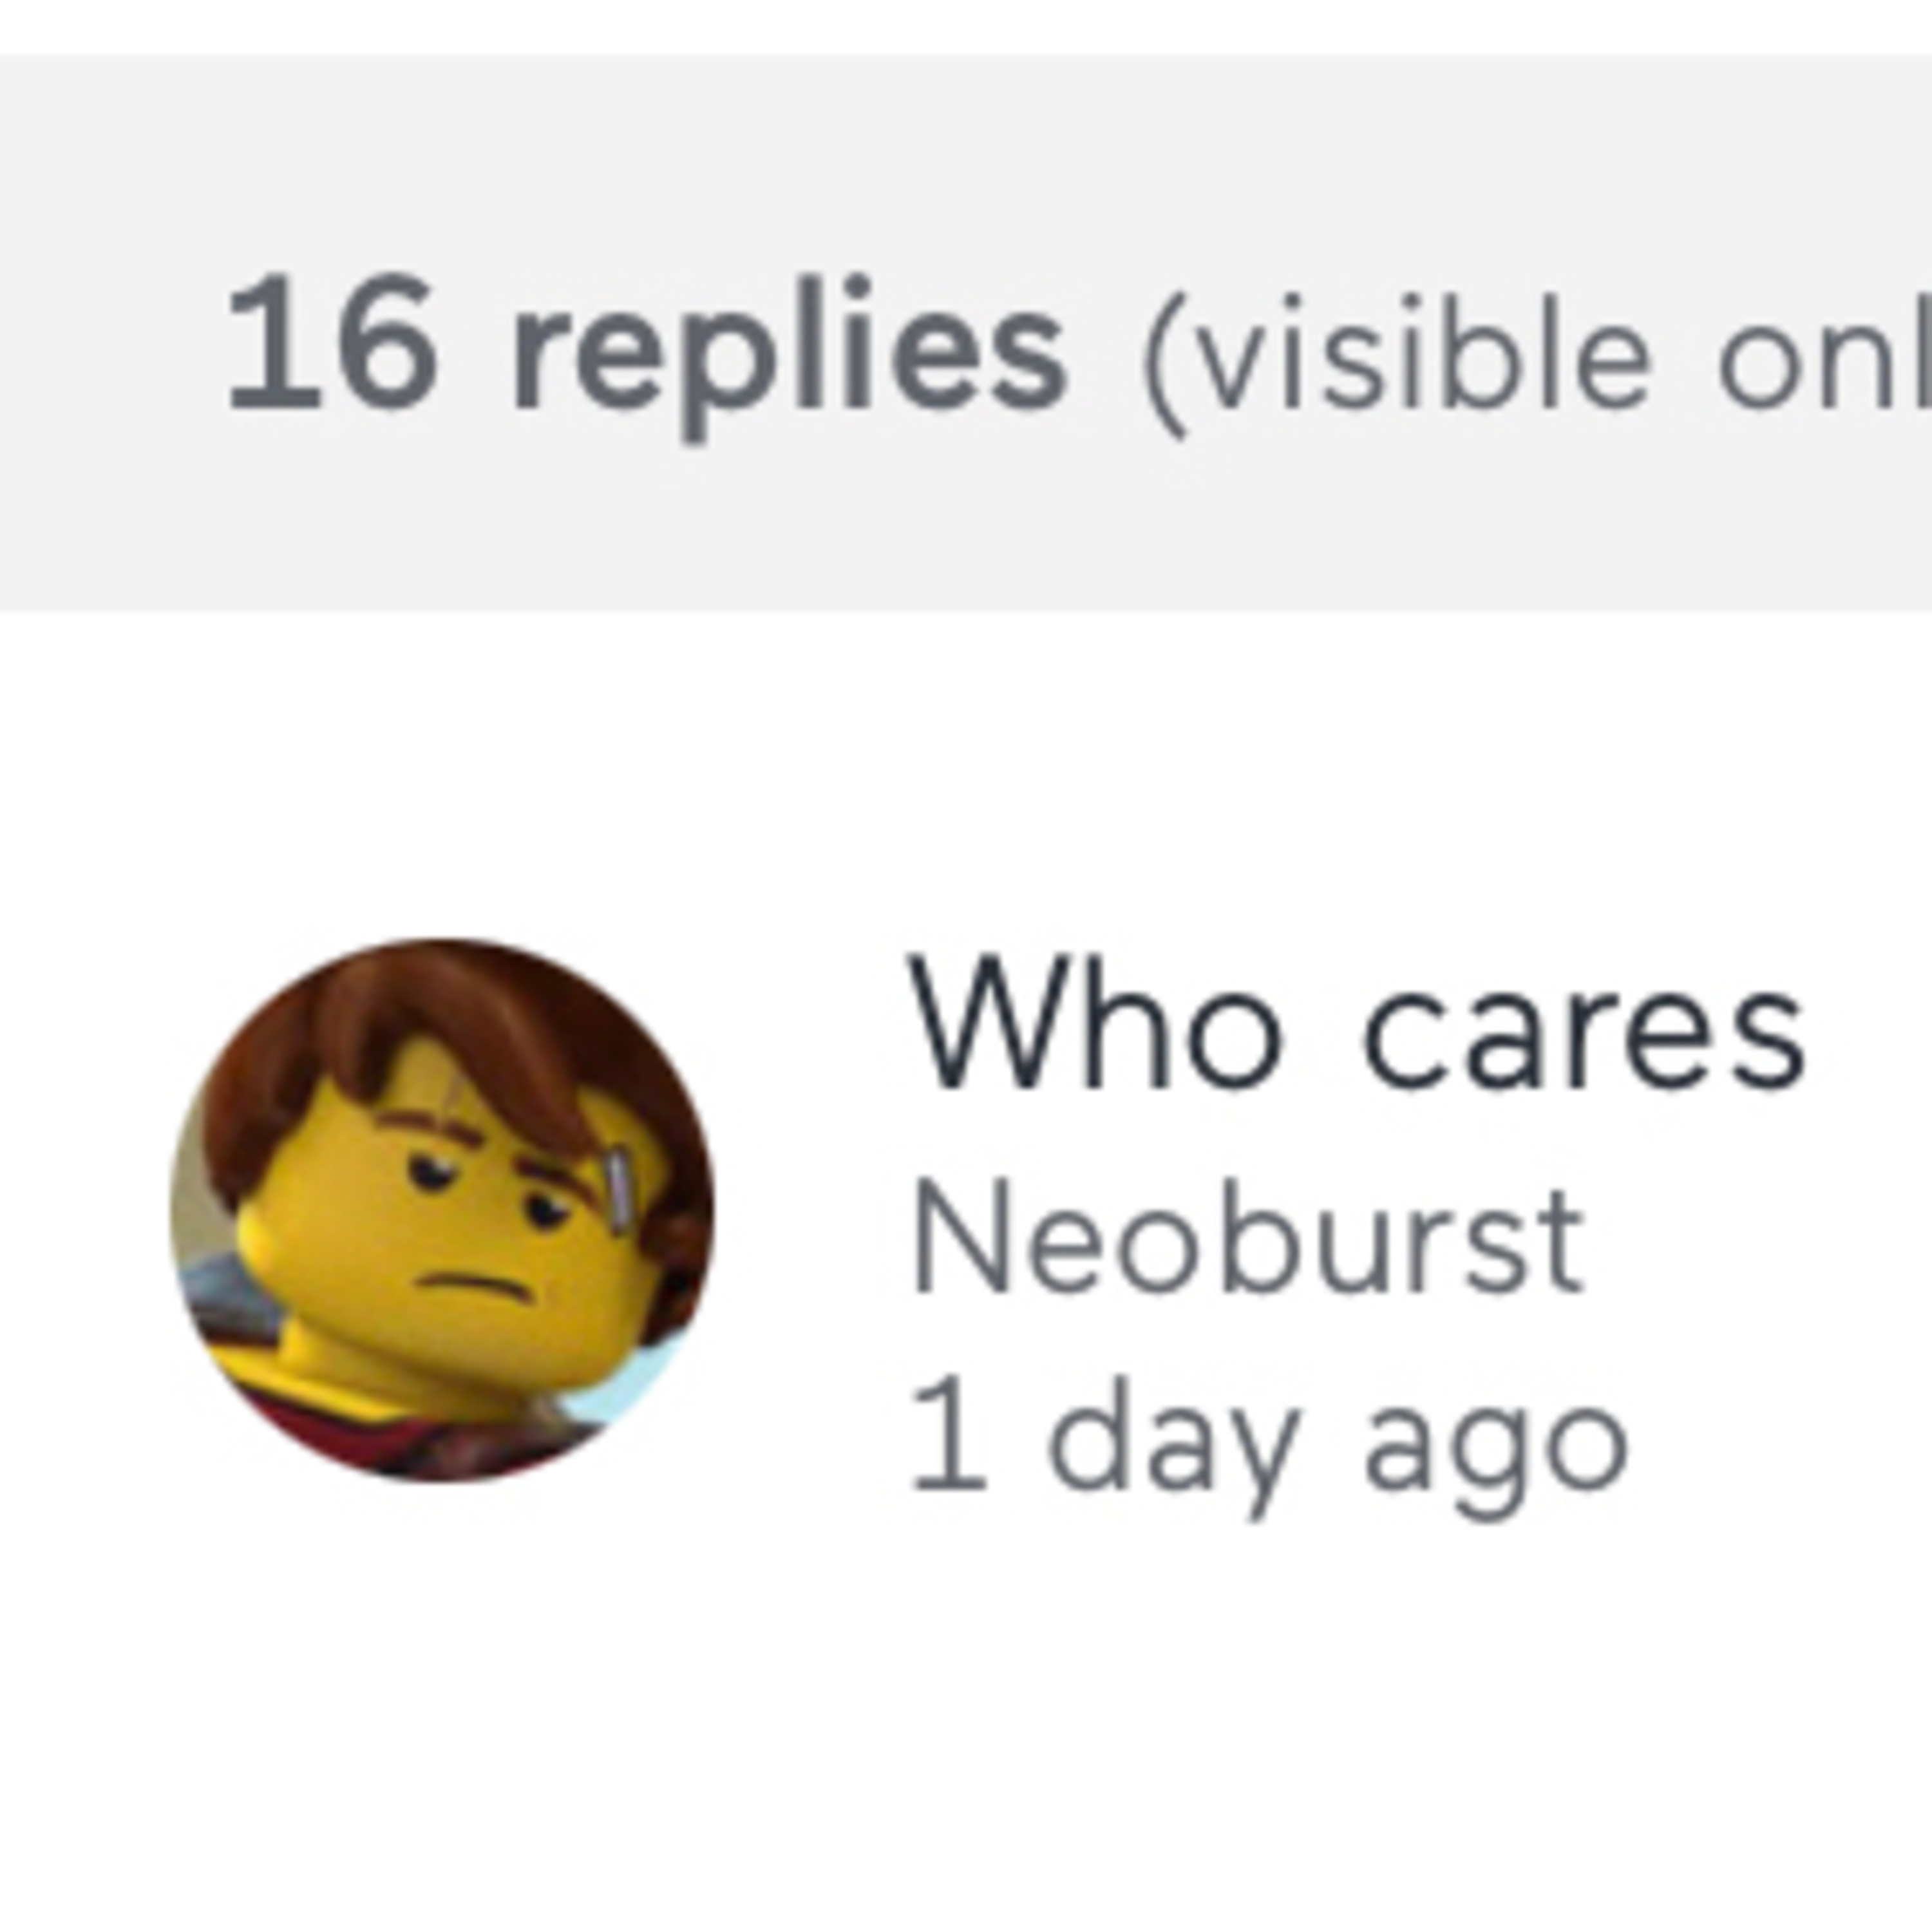Click the word "replies" in the header
Viewport: 1932px width, 1932px height.
click(x=790, y=350)
